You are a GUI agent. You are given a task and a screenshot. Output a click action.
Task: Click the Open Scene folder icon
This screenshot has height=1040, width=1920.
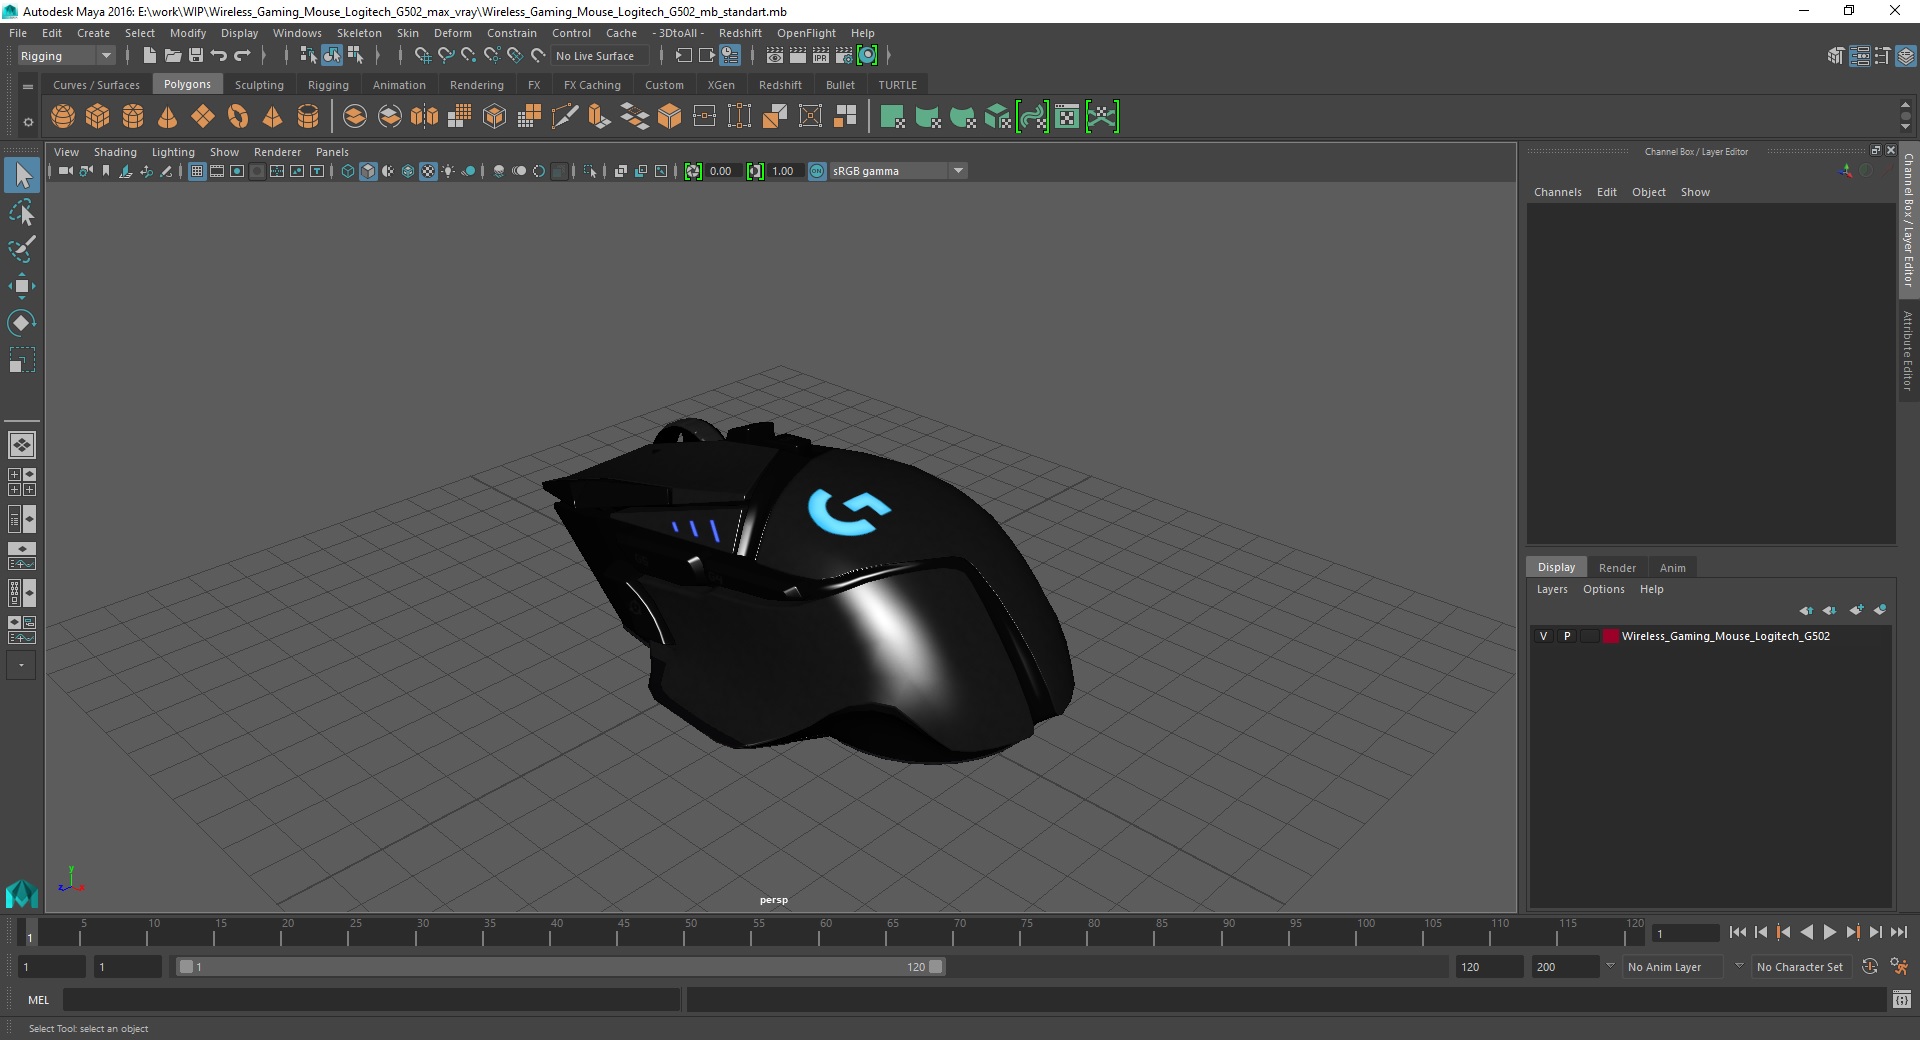pyautogui.click(x=173, y=56)
